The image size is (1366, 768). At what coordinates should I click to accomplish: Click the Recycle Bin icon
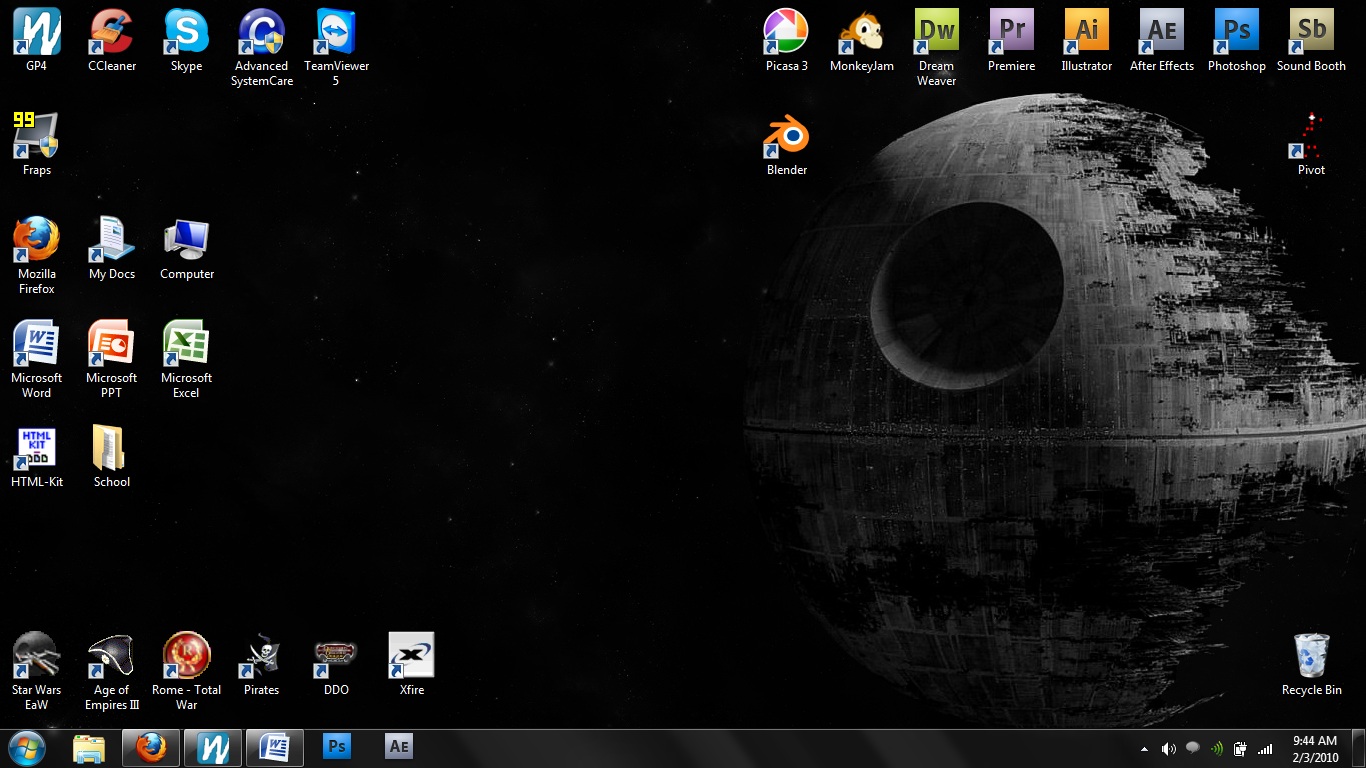click(x=1312, y=665)
